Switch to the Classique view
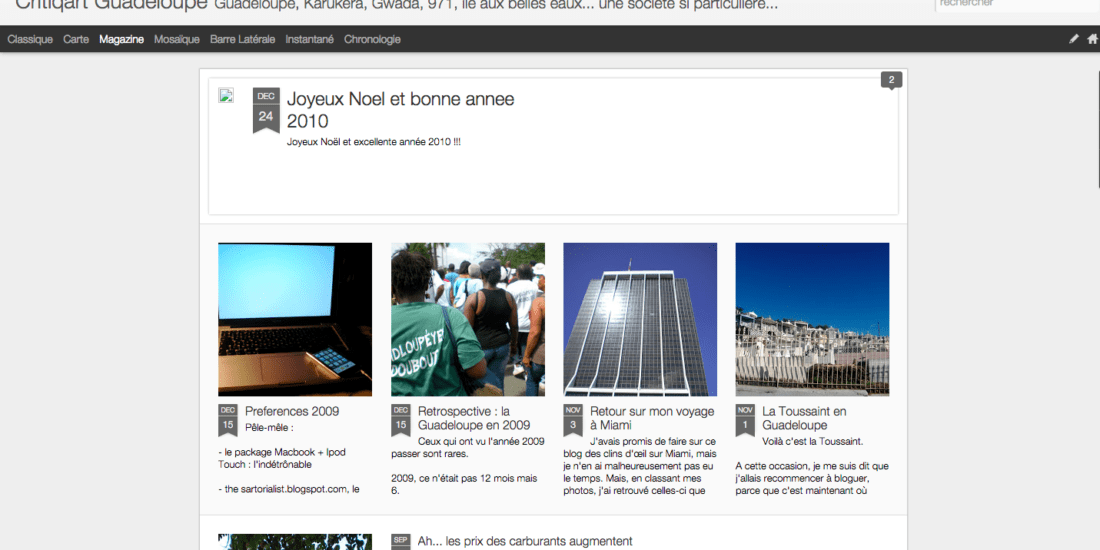Image resolution: width=1100 pixels, height=550 pixels. [x=30, y=39]
